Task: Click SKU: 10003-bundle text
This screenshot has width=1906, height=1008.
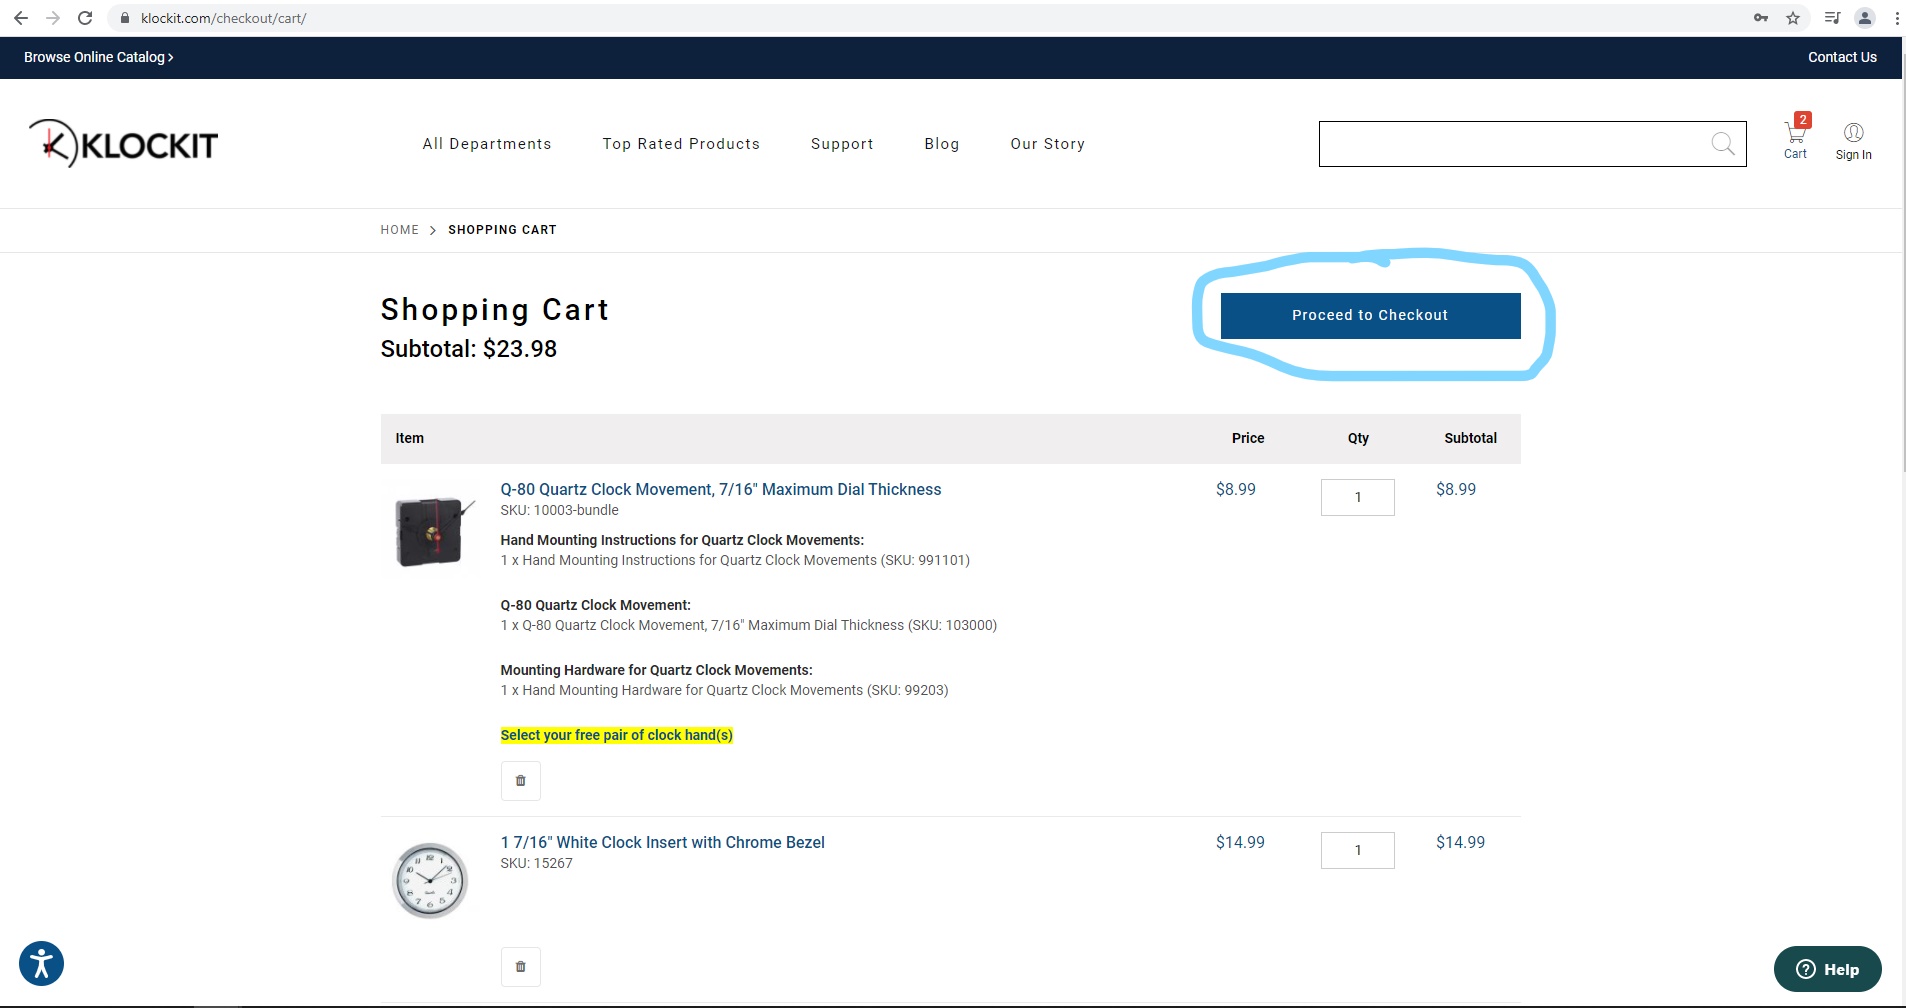Action: coord(560,510)
